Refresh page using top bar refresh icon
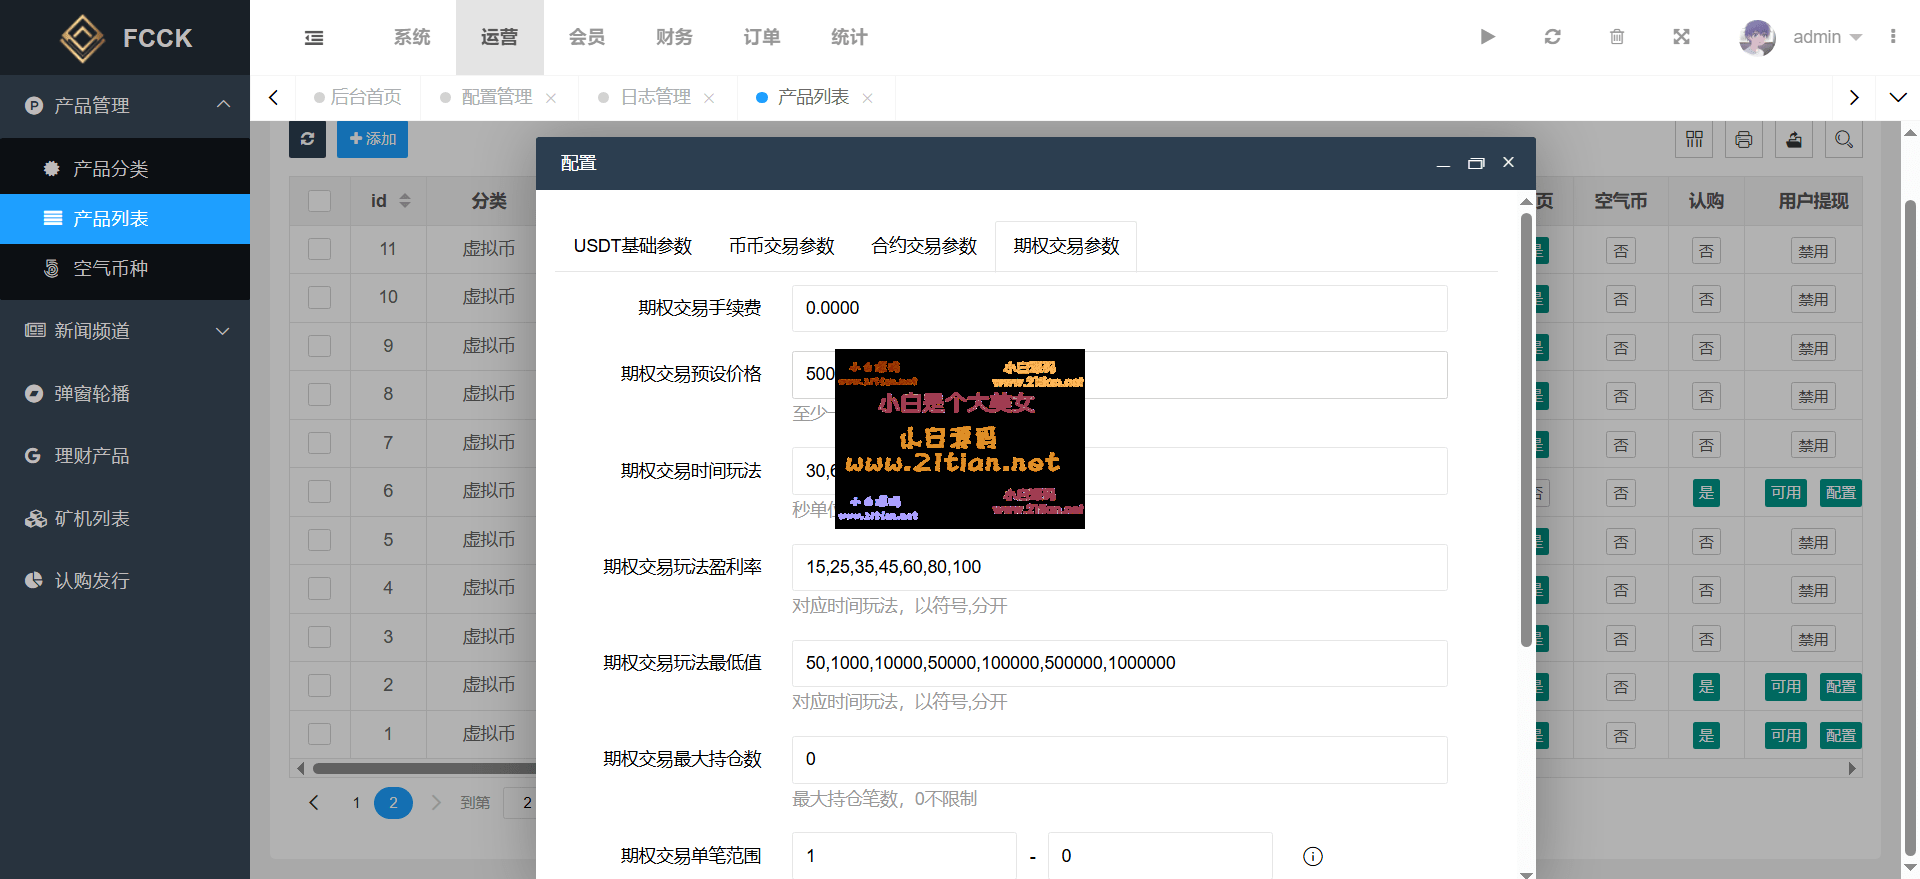Image resolution: width=1920 pixels, height=879 pixels. [x=1552, y=37]
